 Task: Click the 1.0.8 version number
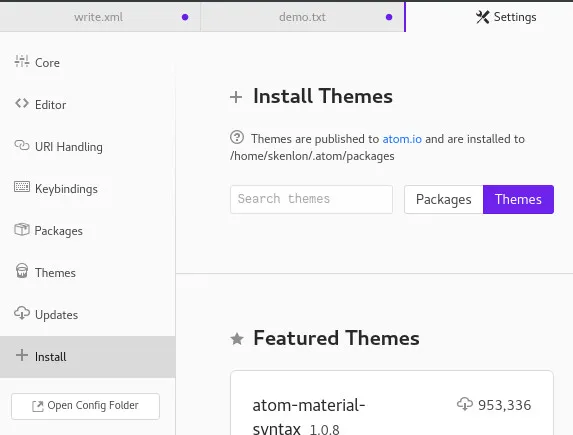click(325, 429)
